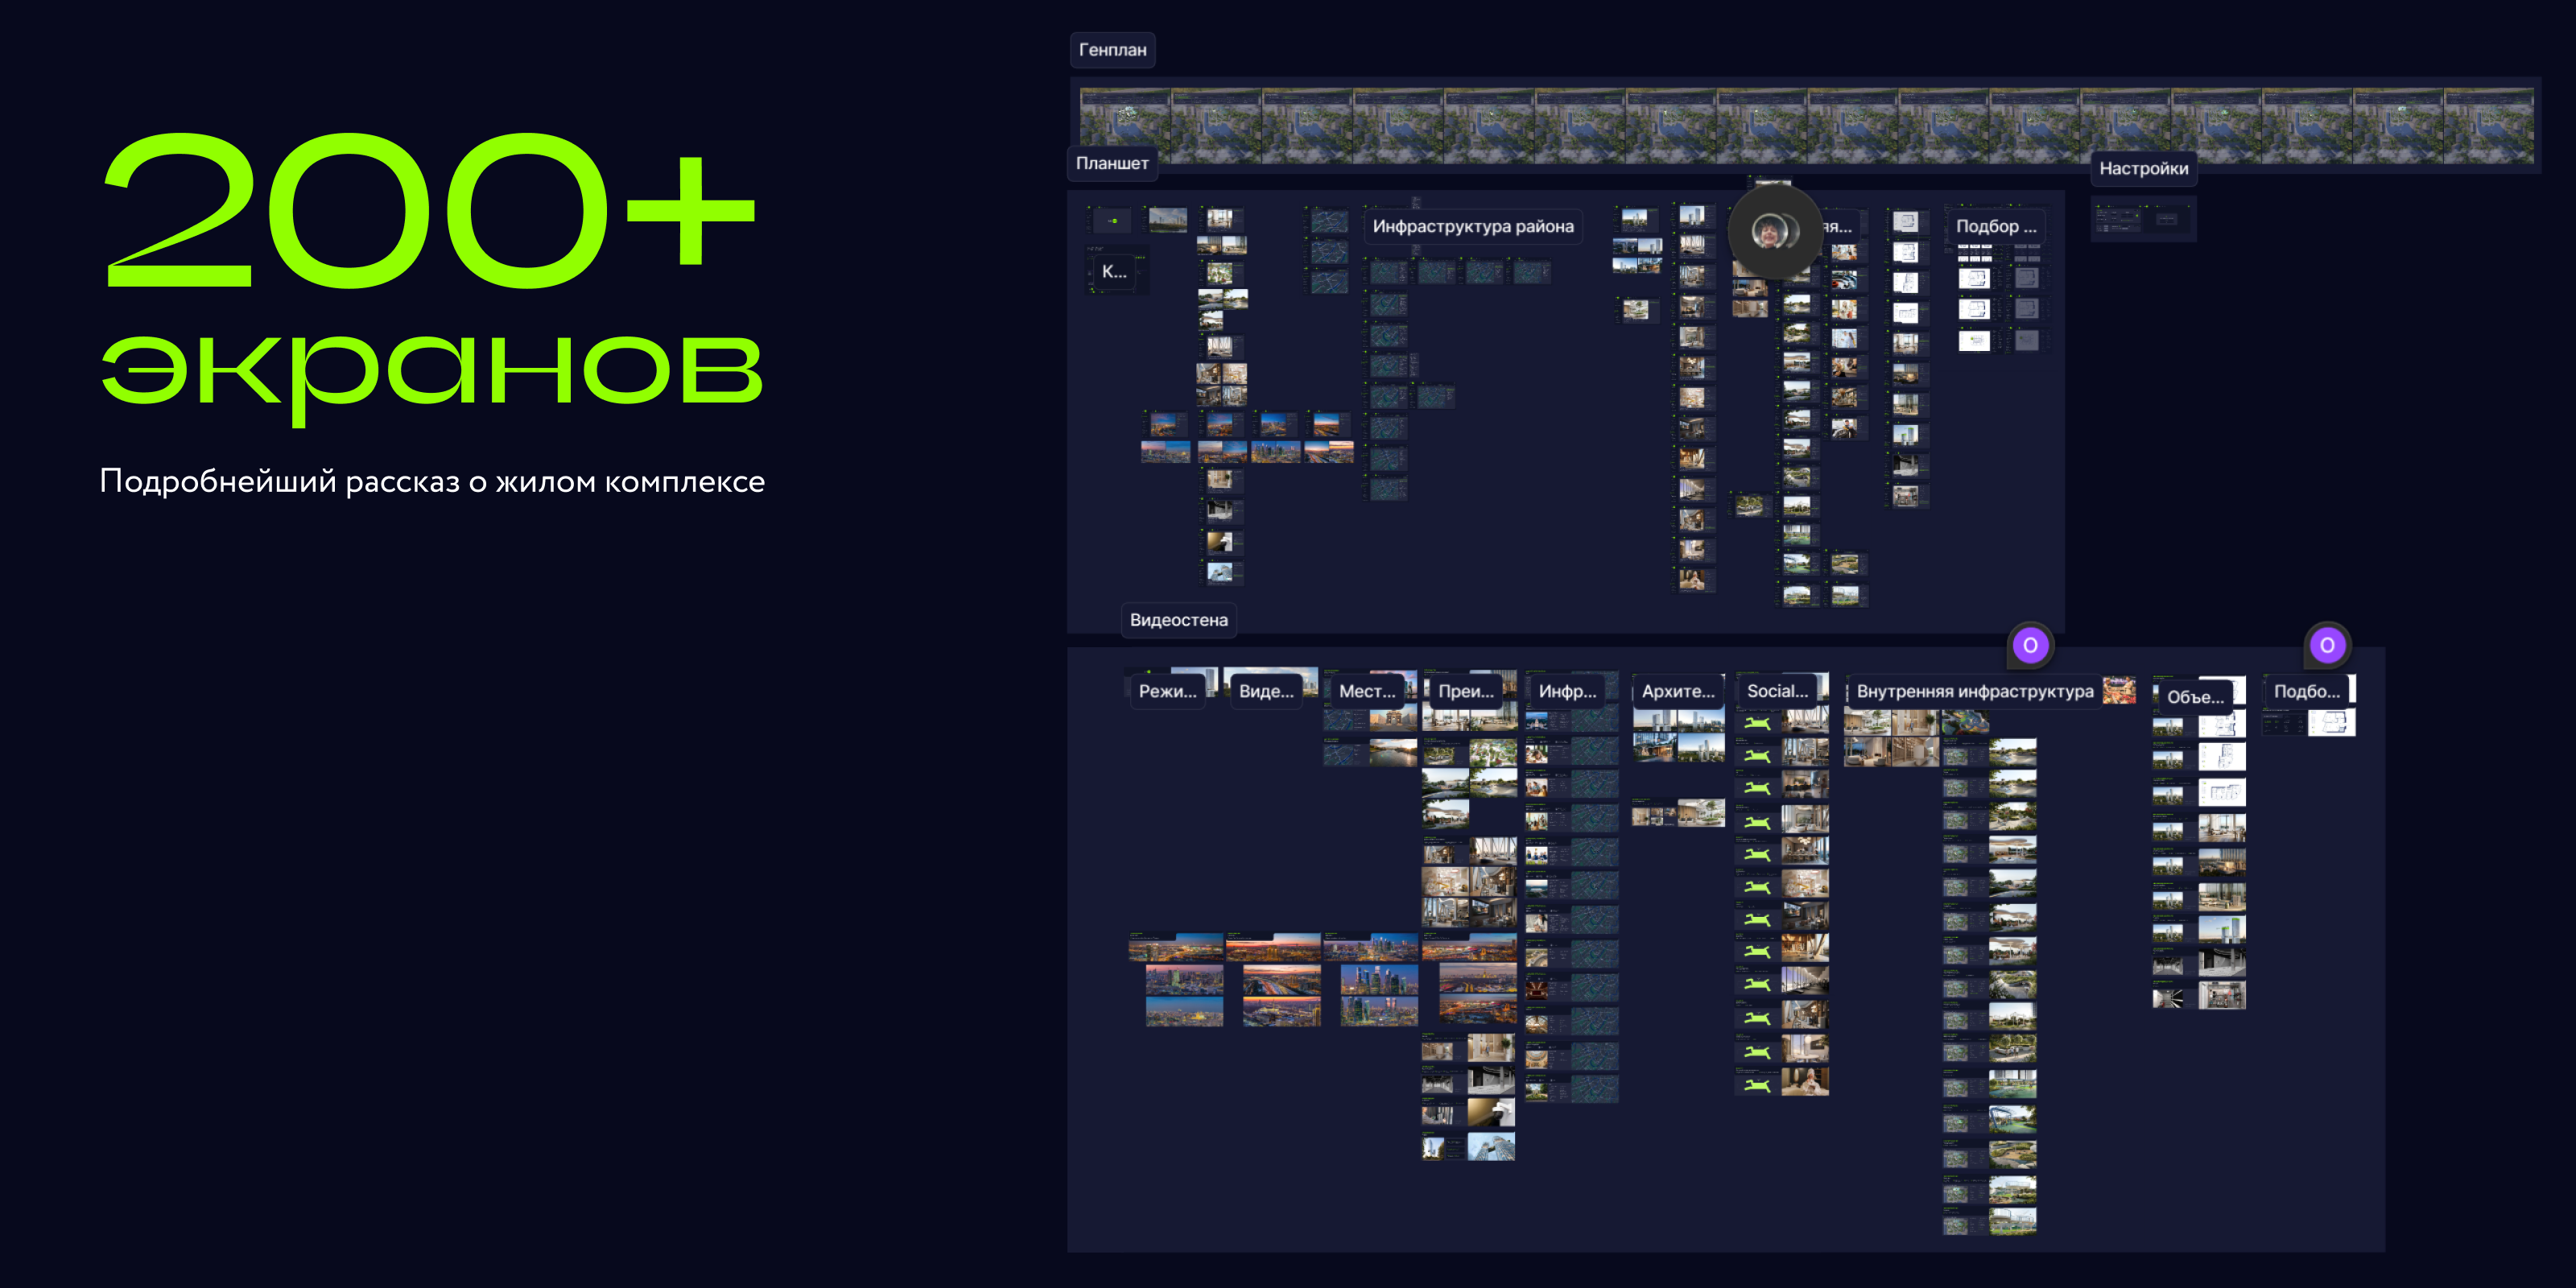Select the Виде... frame label
2576x1288 pixels.
(x=1266, y=691)
